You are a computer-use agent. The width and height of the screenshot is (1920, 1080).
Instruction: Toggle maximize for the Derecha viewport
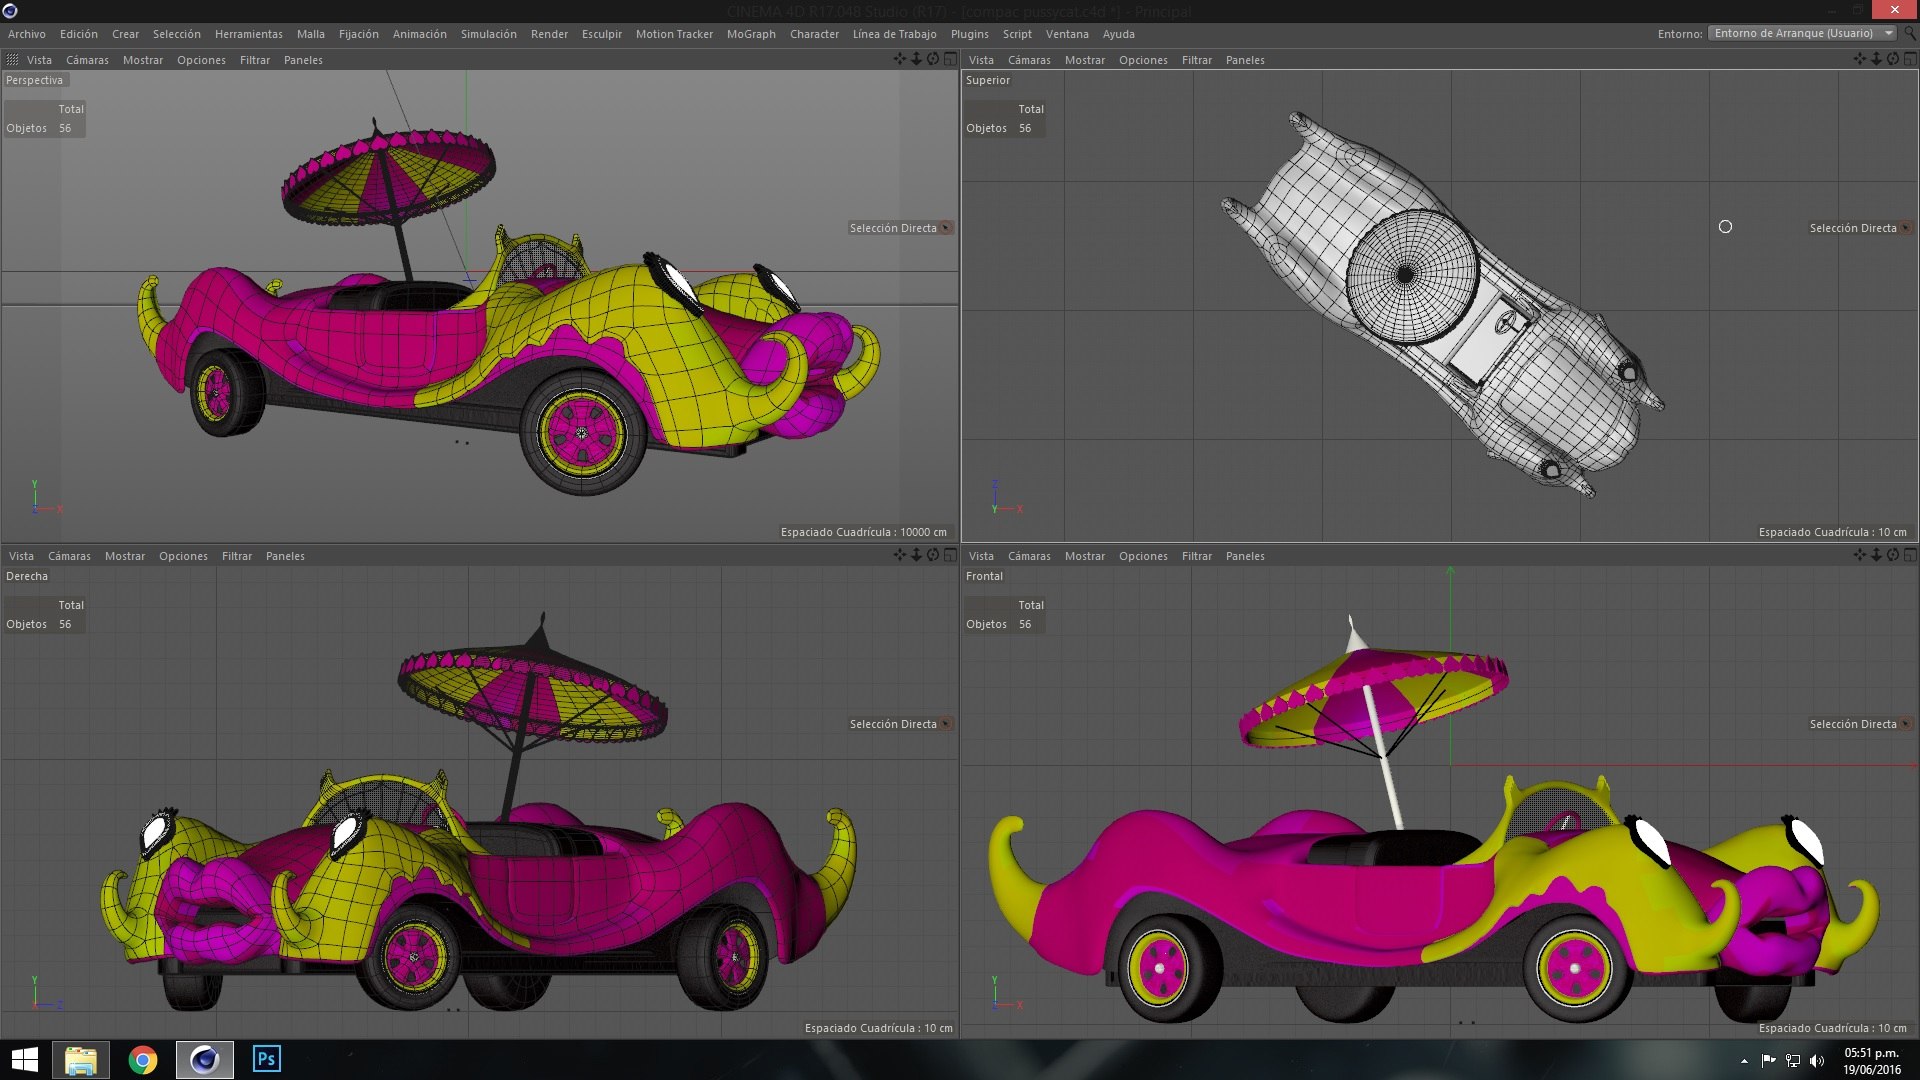point(950,555)
